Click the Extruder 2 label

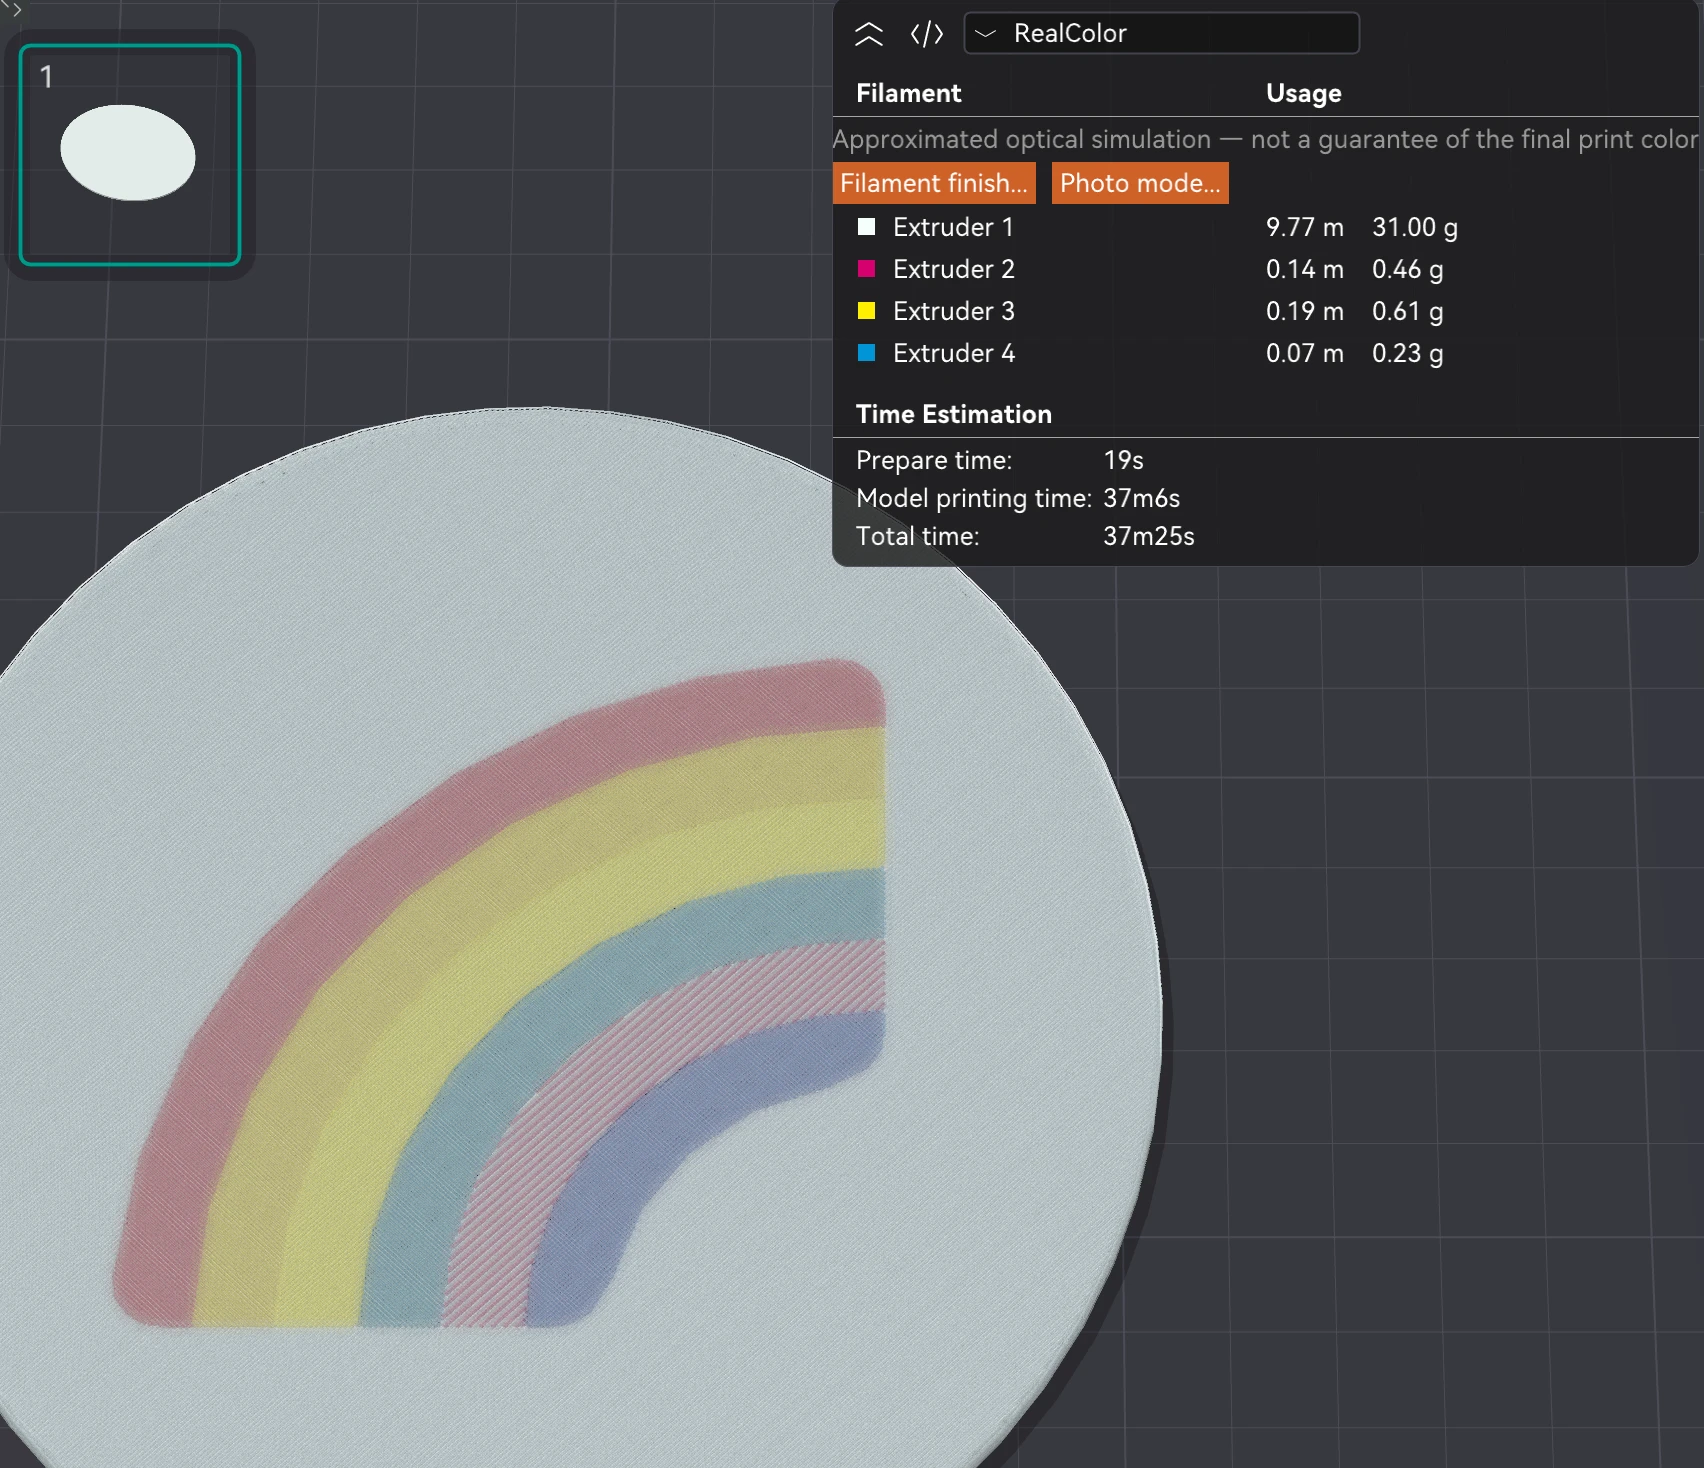[x=954, y=269]
